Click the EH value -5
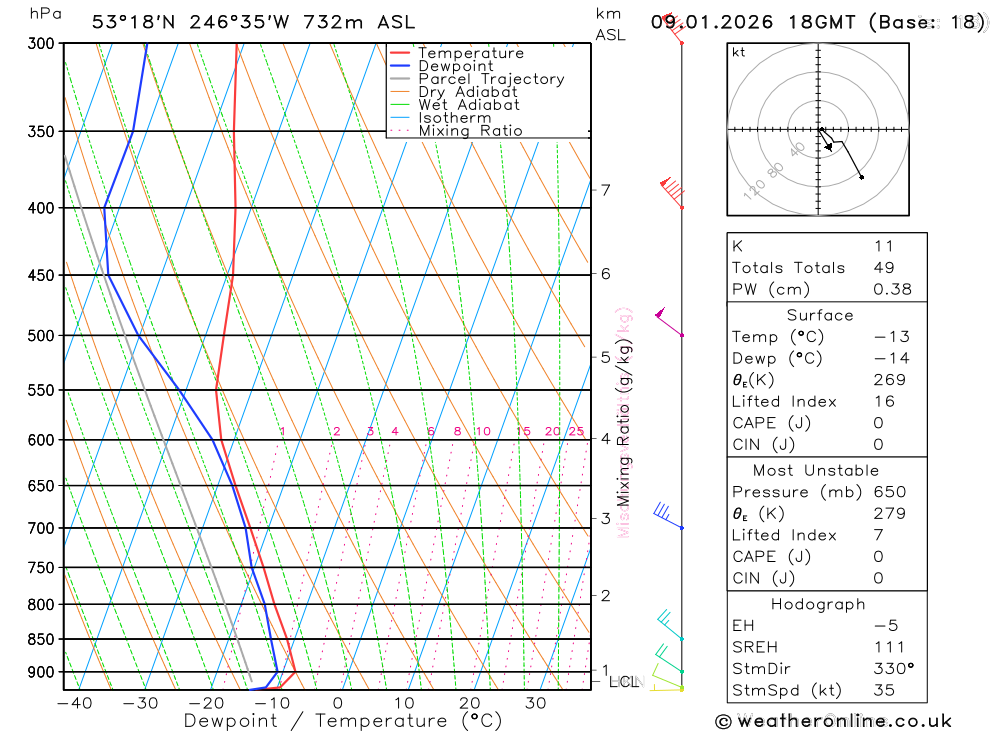The image size is (1000, 733). click(886, 626)
